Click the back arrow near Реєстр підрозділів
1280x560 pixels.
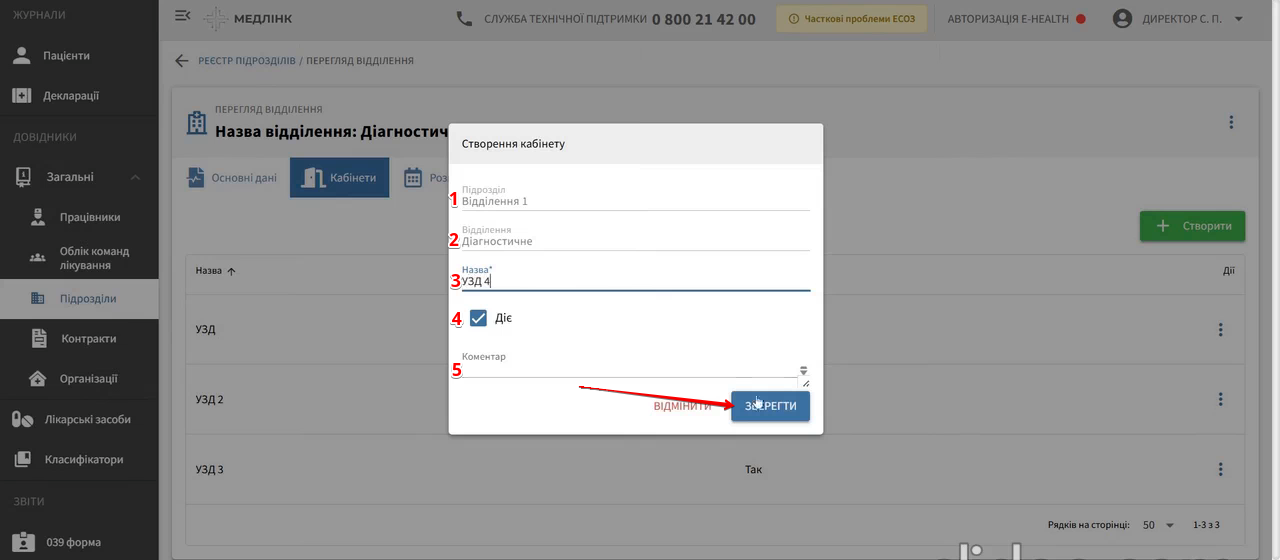(181, 61)
